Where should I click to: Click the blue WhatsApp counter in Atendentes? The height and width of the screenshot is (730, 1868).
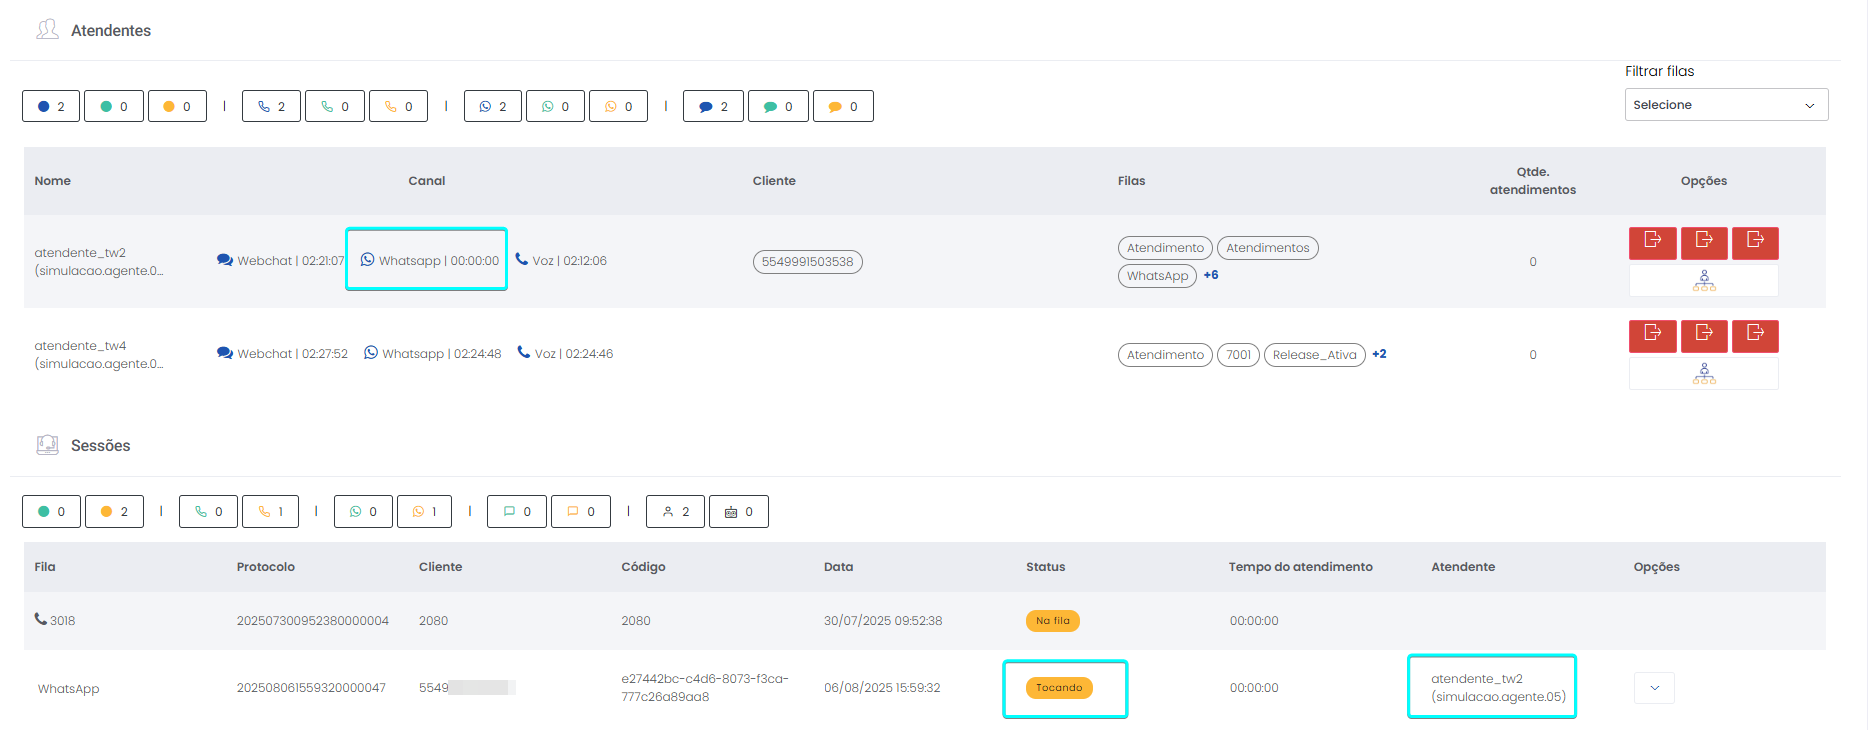tap(492, 107)
